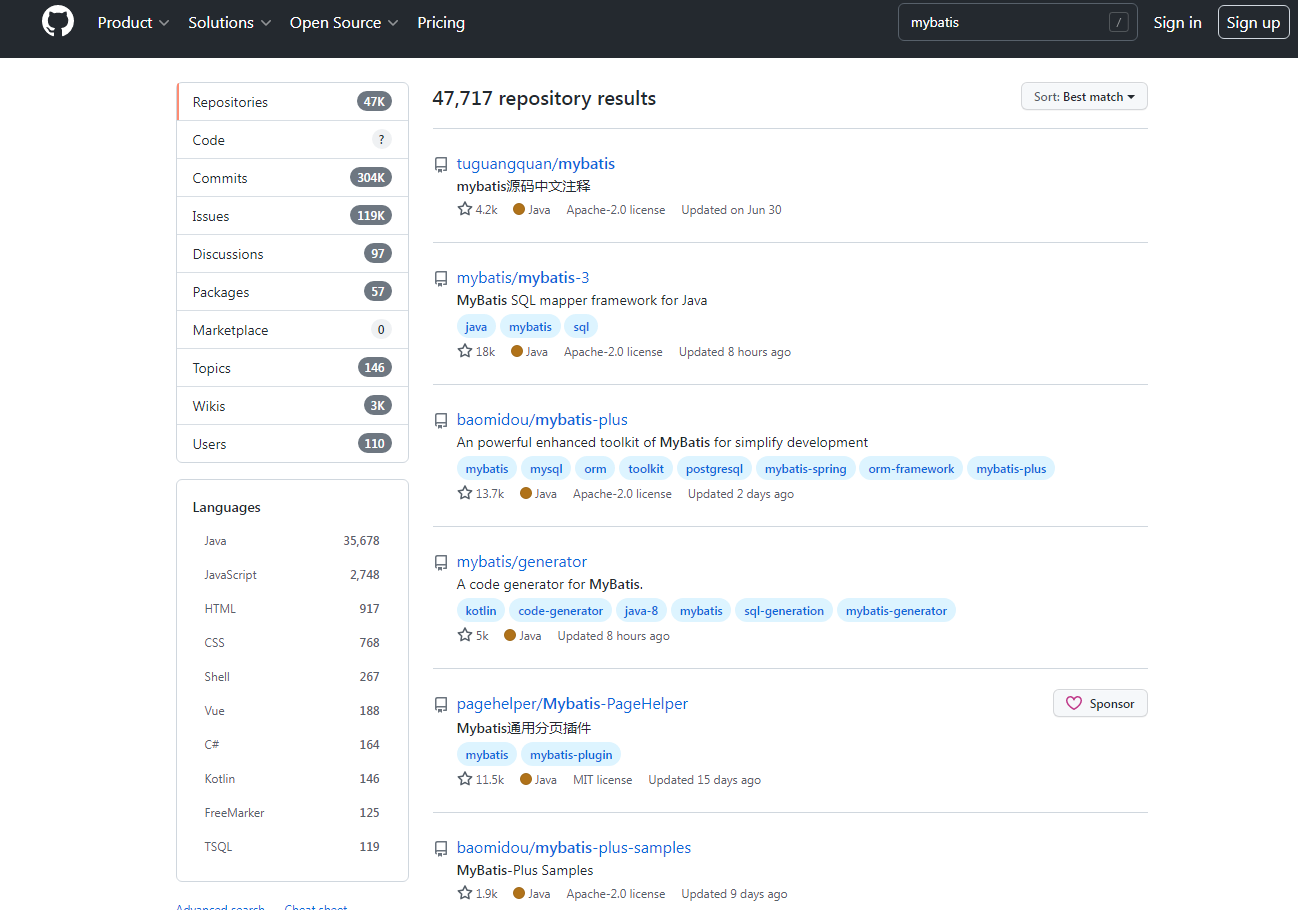
Task: Filter by HTML language
Action: 292,609
